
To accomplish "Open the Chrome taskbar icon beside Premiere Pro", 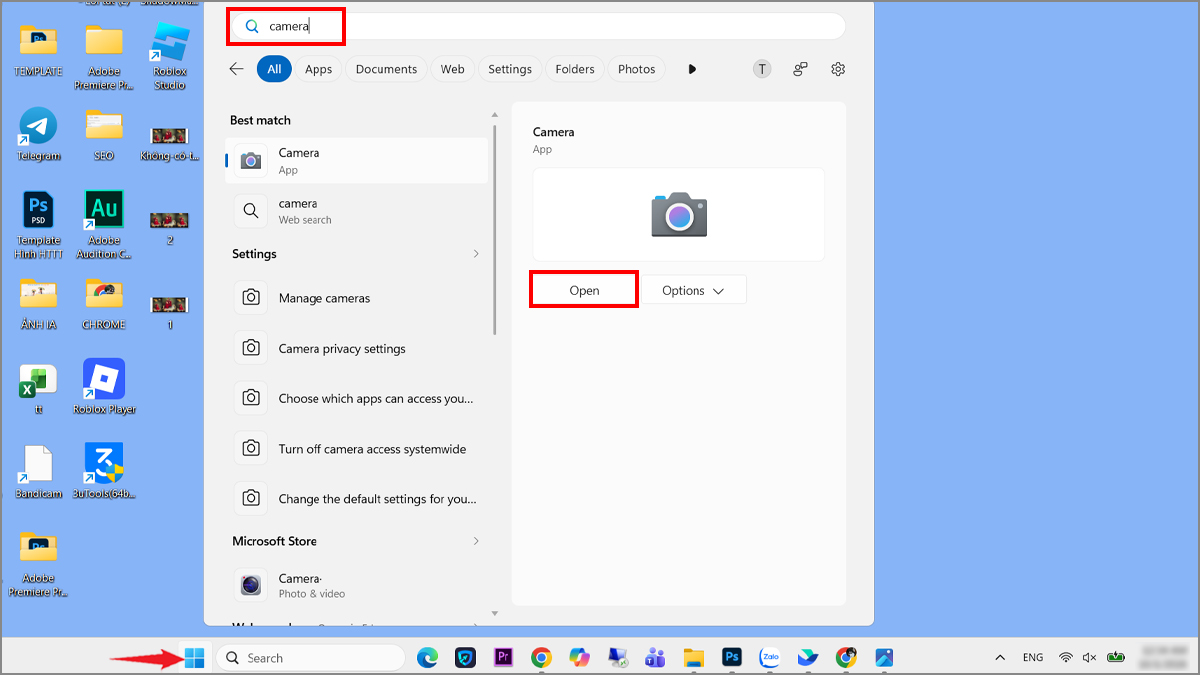I will tap(541, 657).
